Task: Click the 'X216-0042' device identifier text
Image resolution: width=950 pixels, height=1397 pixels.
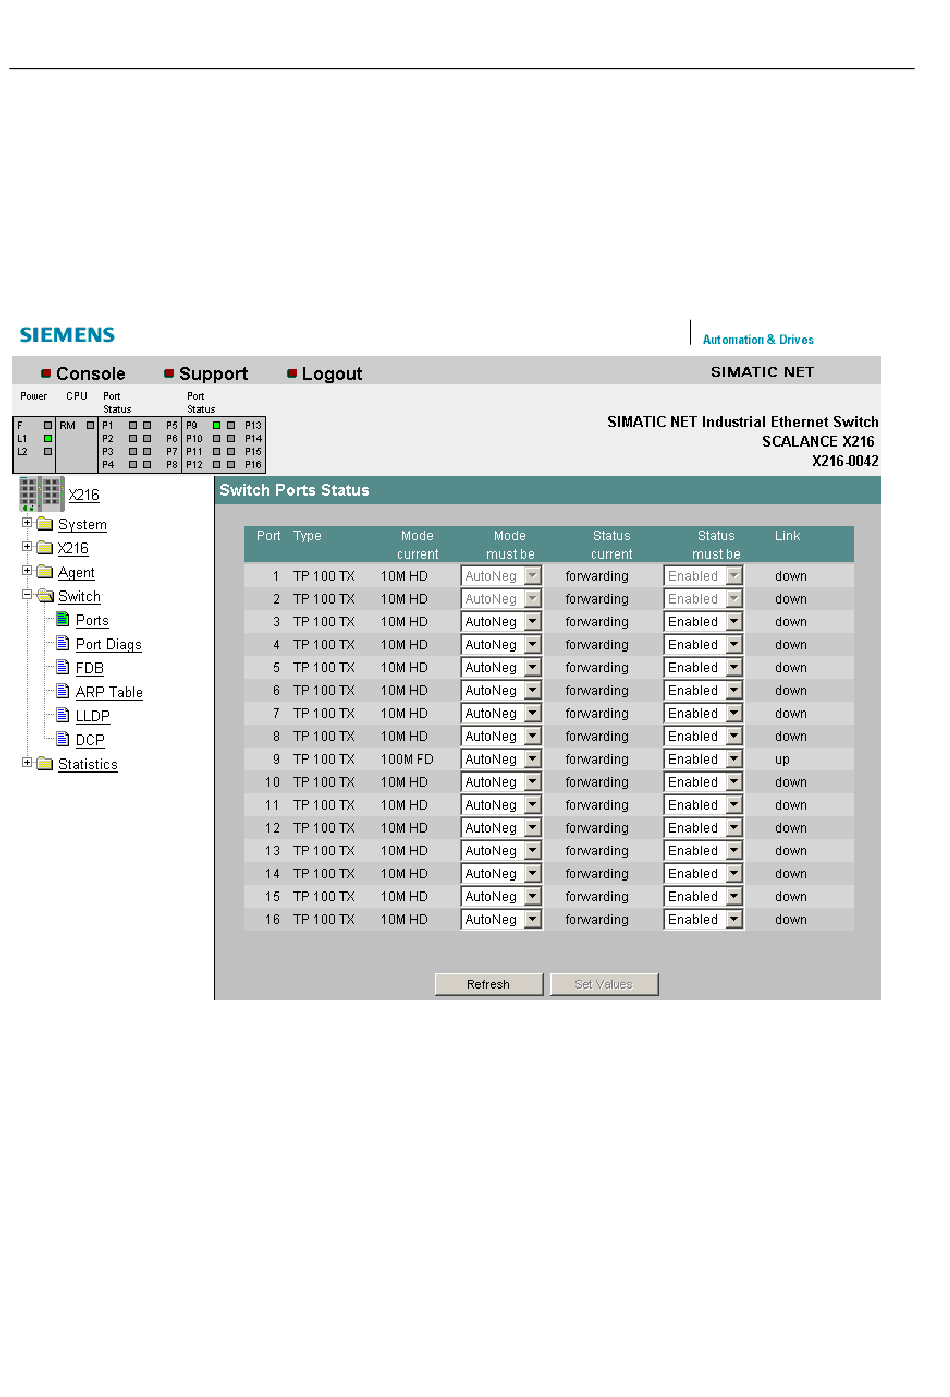Action: pyautogui.click(x=845, y=461)
